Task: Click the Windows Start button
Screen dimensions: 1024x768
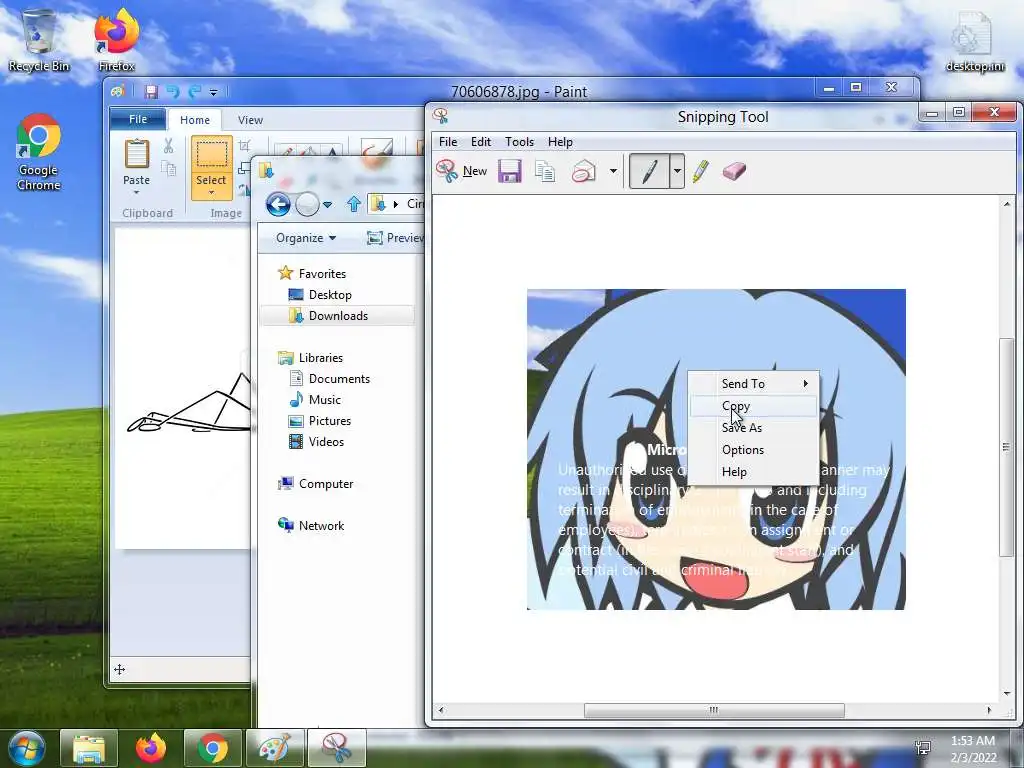Action: coord(27,748)
